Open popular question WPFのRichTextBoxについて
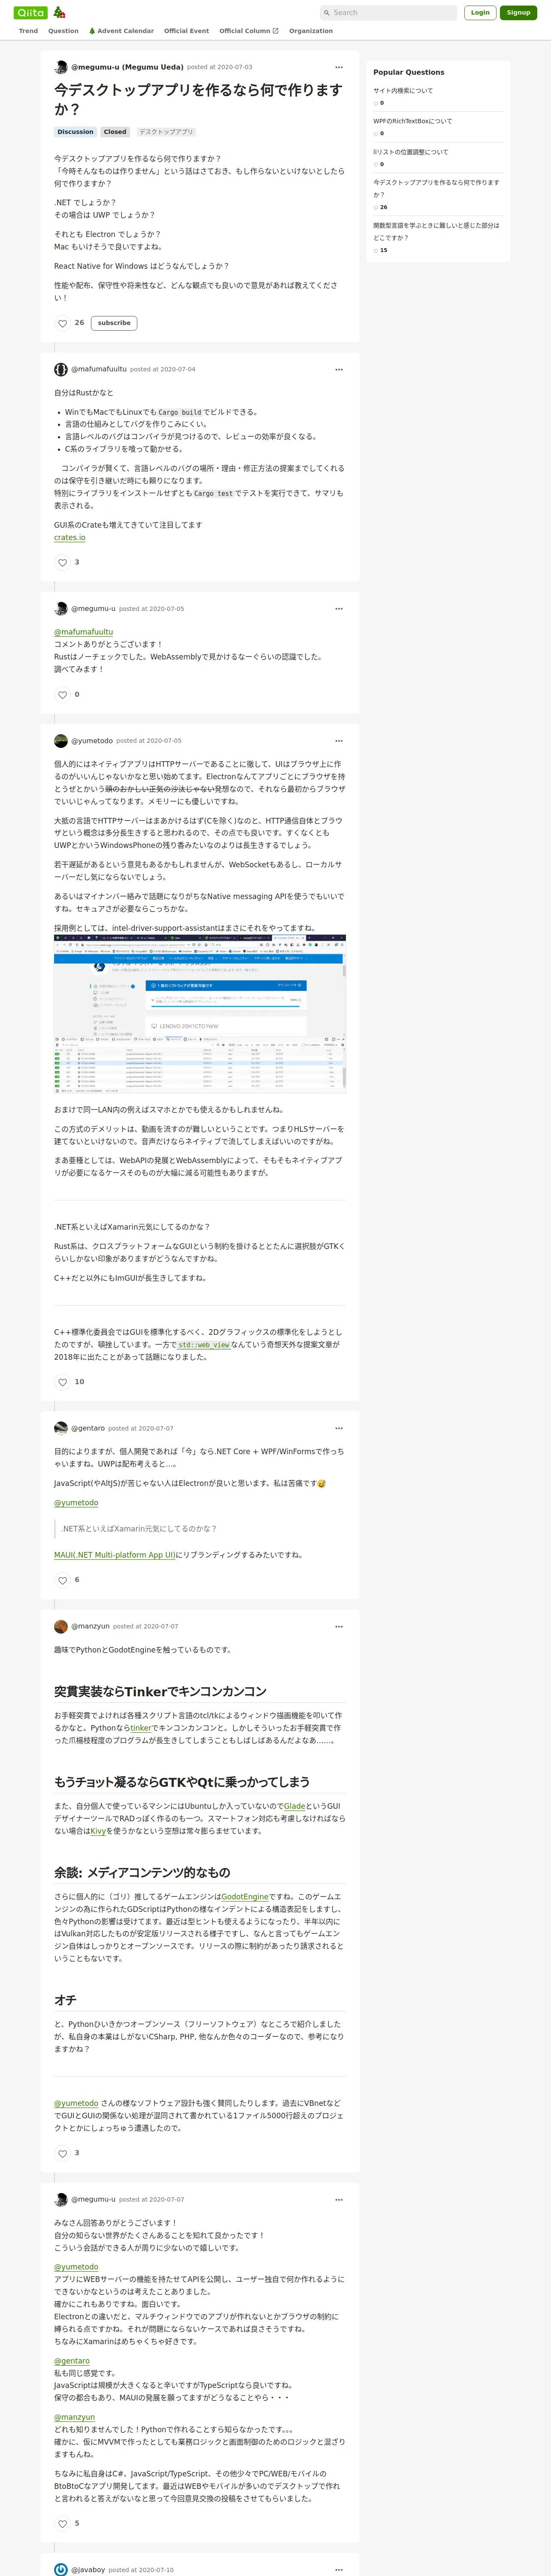The height and width of the screenshot is (2576, 551). click(413, 121)
